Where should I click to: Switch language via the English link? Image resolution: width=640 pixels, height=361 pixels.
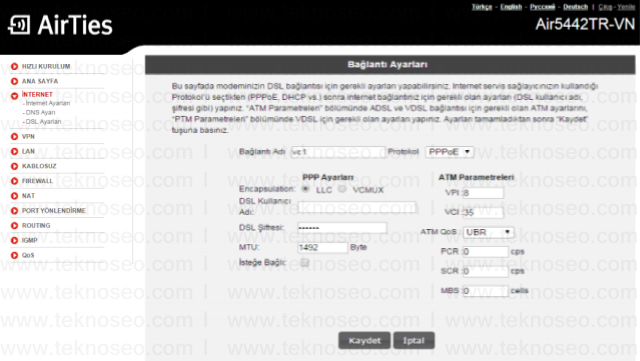[x=511, y=7]
